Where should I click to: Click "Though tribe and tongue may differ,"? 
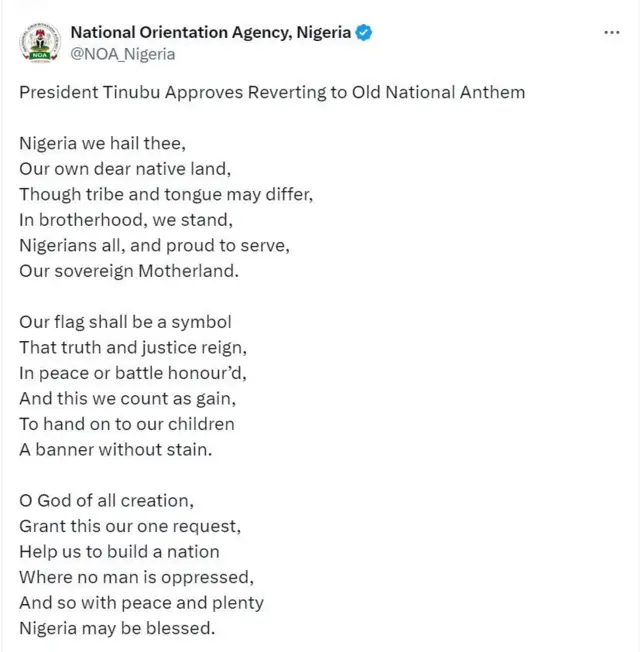(x=166, y=194)
